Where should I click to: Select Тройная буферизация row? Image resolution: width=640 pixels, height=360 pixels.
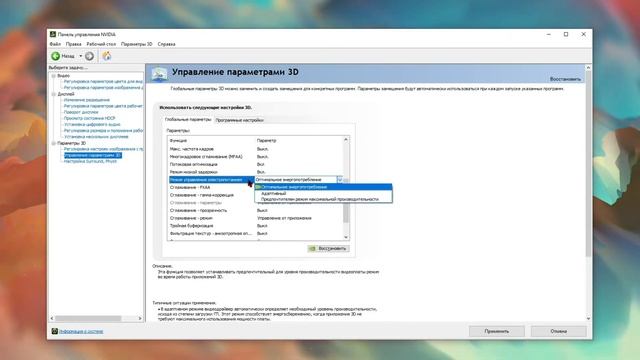(x=255, y=226)
